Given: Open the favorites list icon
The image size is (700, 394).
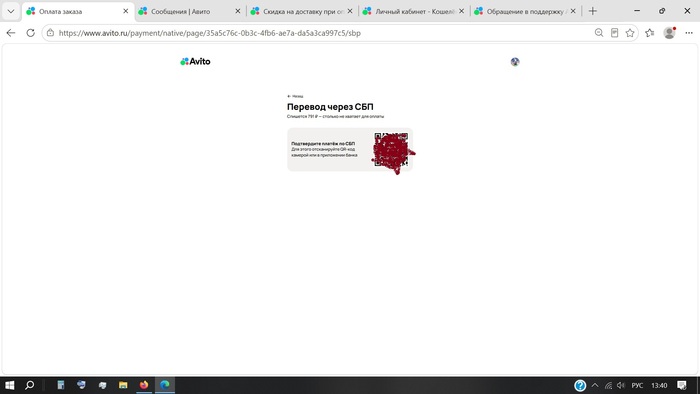Looking at the screenshot, I should point(650,33).
